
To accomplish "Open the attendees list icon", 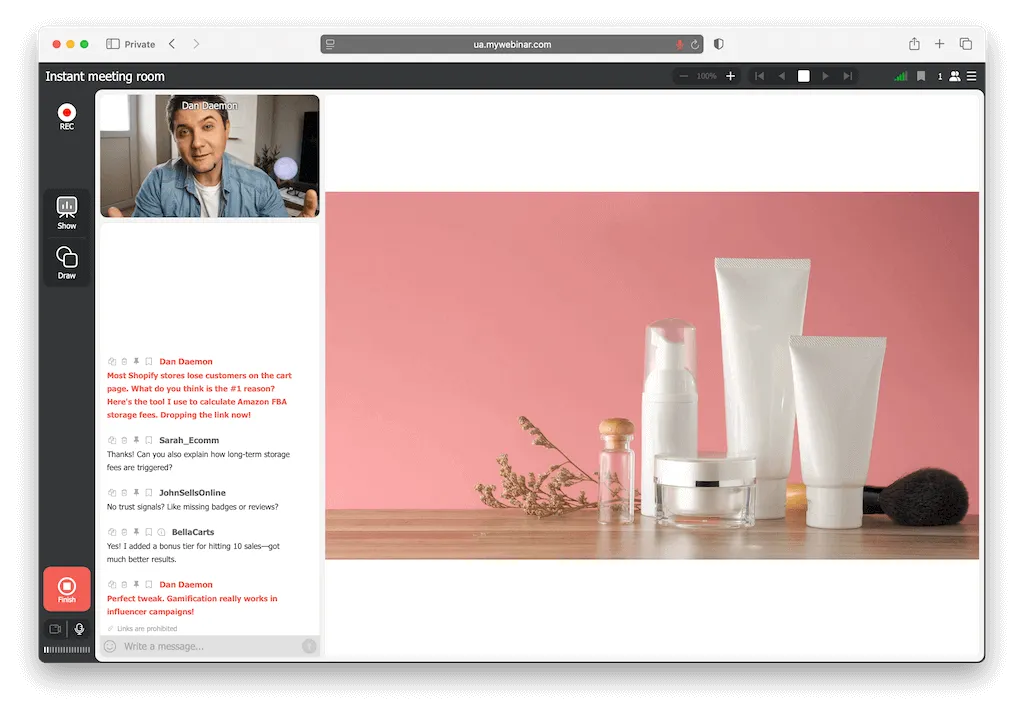I will click(955, 76).
